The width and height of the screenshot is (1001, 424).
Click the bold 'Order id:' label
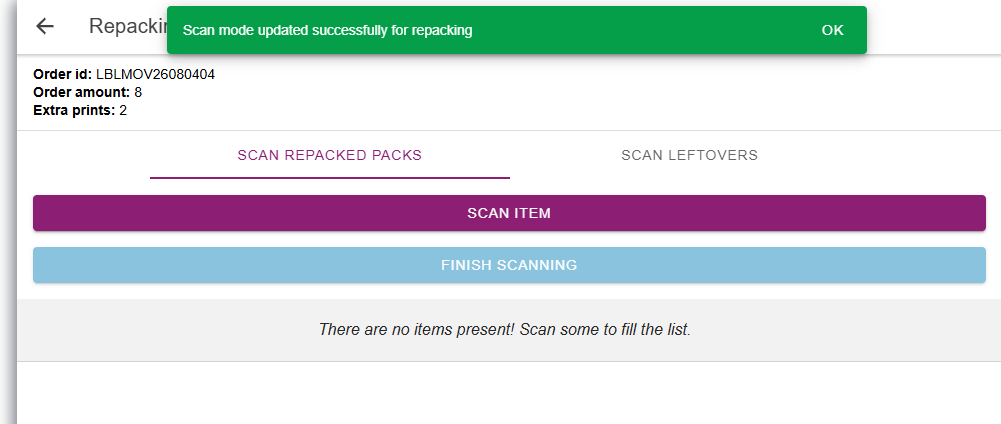63,74
